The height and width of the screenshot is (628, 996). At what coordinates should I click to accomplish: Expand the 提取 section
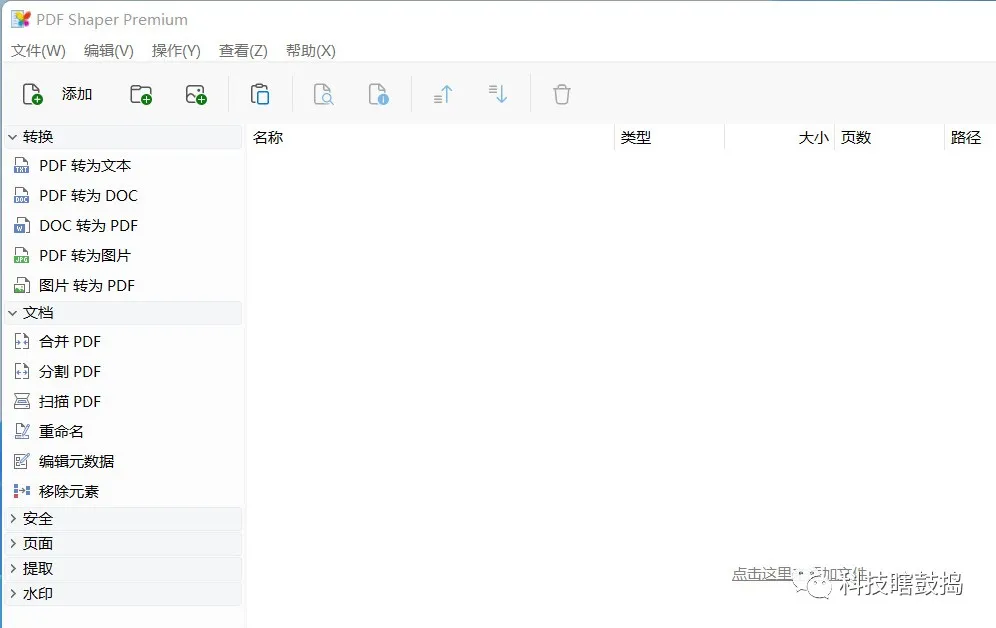13,568
